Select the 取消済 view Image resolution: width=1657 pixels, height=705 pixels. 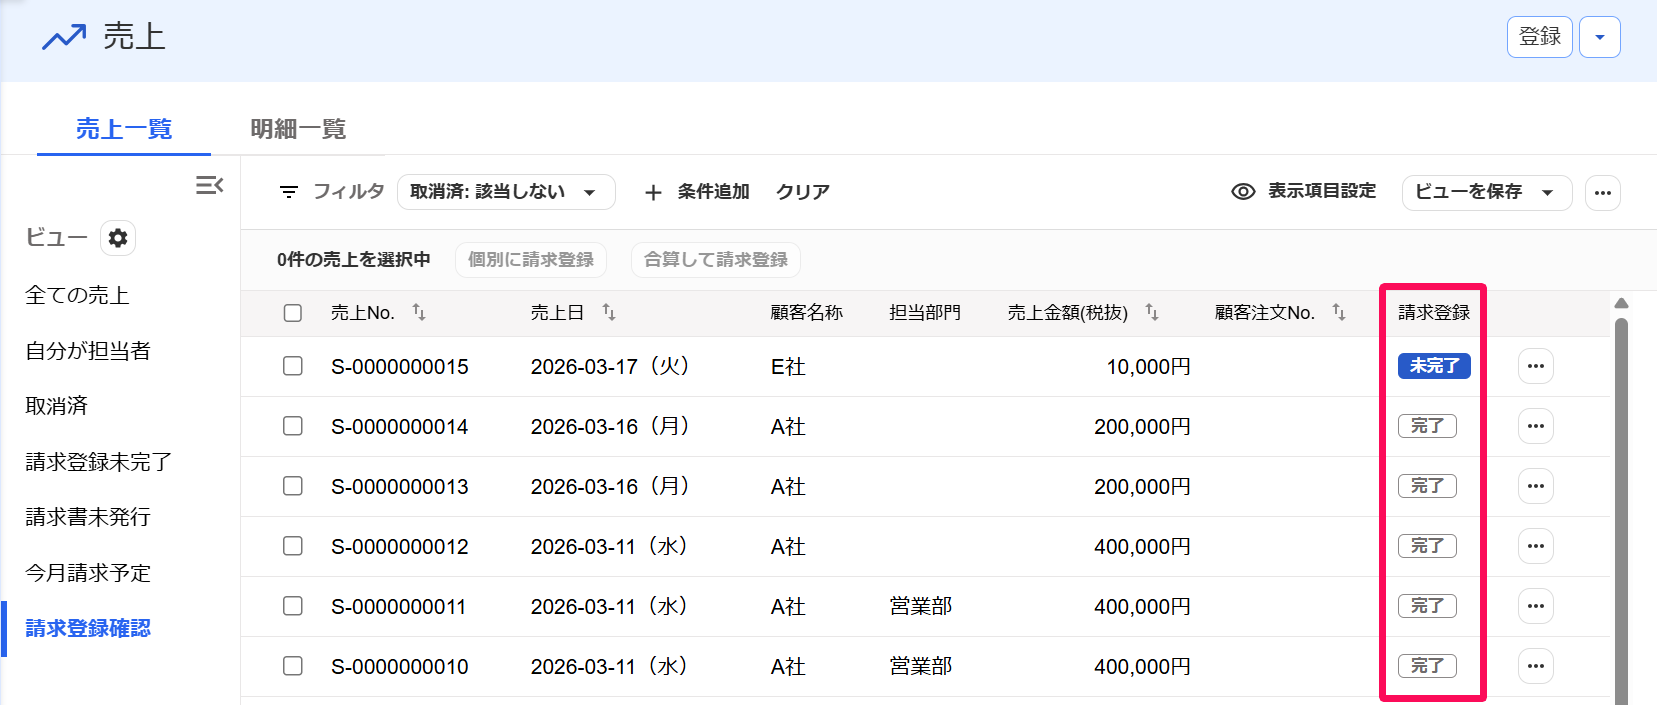point(57,406)
